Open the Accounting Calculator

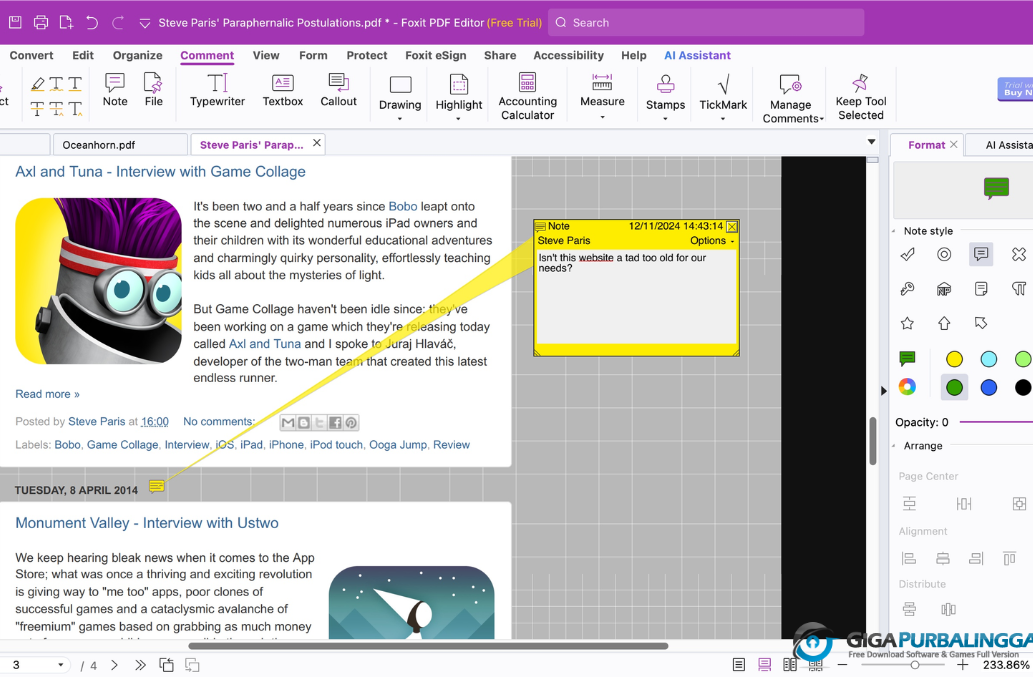click(x=527, y=96)
